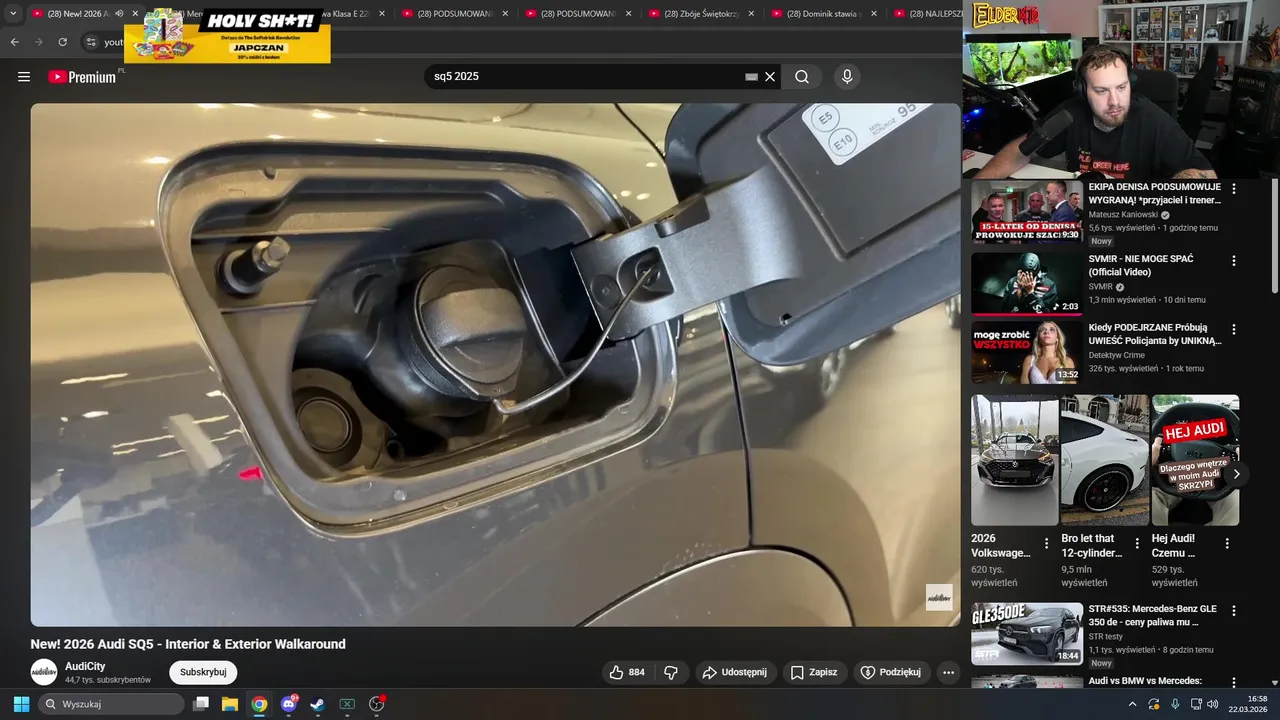The width and height of the screenshot is (1280, 720).
Task: Open the AudiCity channel avatar
Action: [44, 672]
